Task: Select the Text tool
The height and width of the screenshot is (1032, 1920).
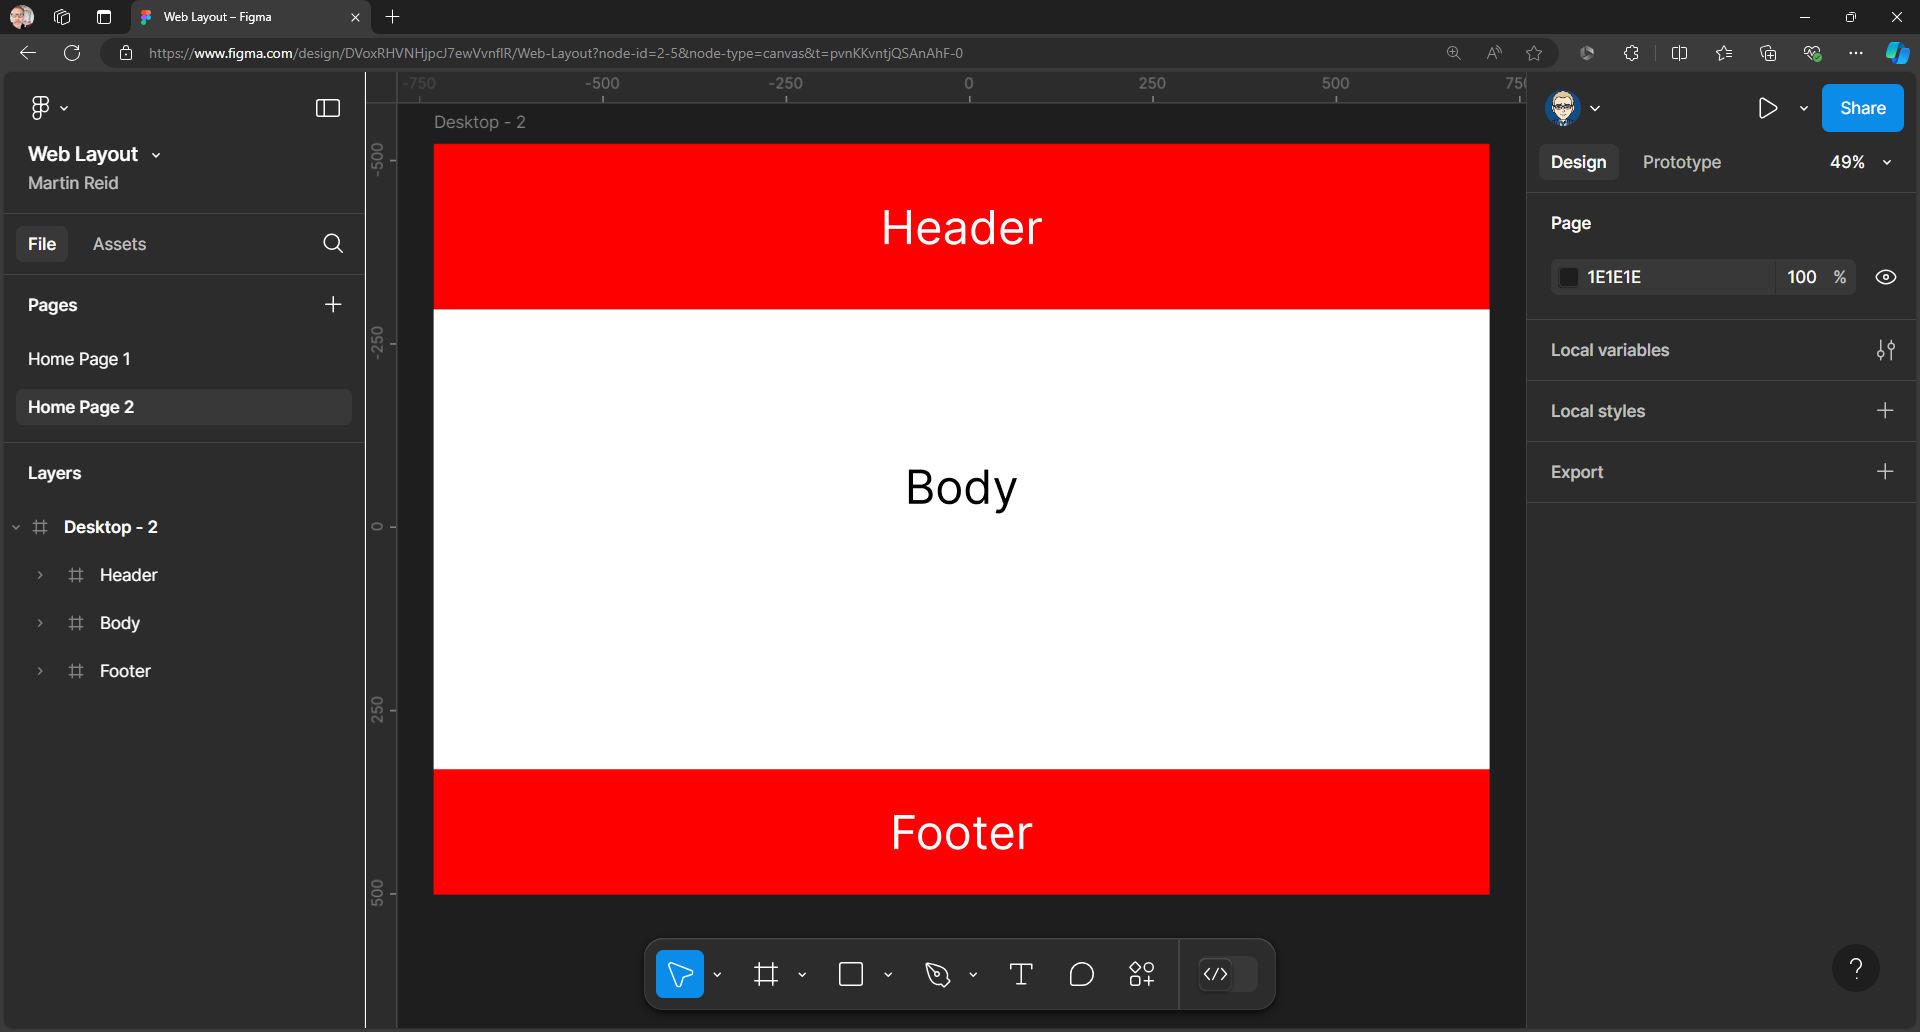Action: click(1021, 974)
